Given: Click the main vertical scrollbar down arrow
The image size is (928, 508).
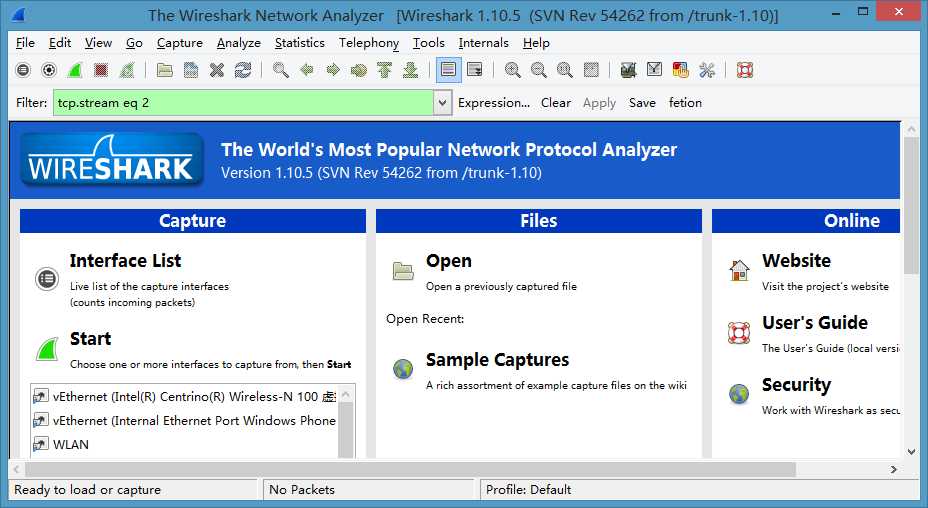Looking at the screenshot, I should (x=911, y=452).
